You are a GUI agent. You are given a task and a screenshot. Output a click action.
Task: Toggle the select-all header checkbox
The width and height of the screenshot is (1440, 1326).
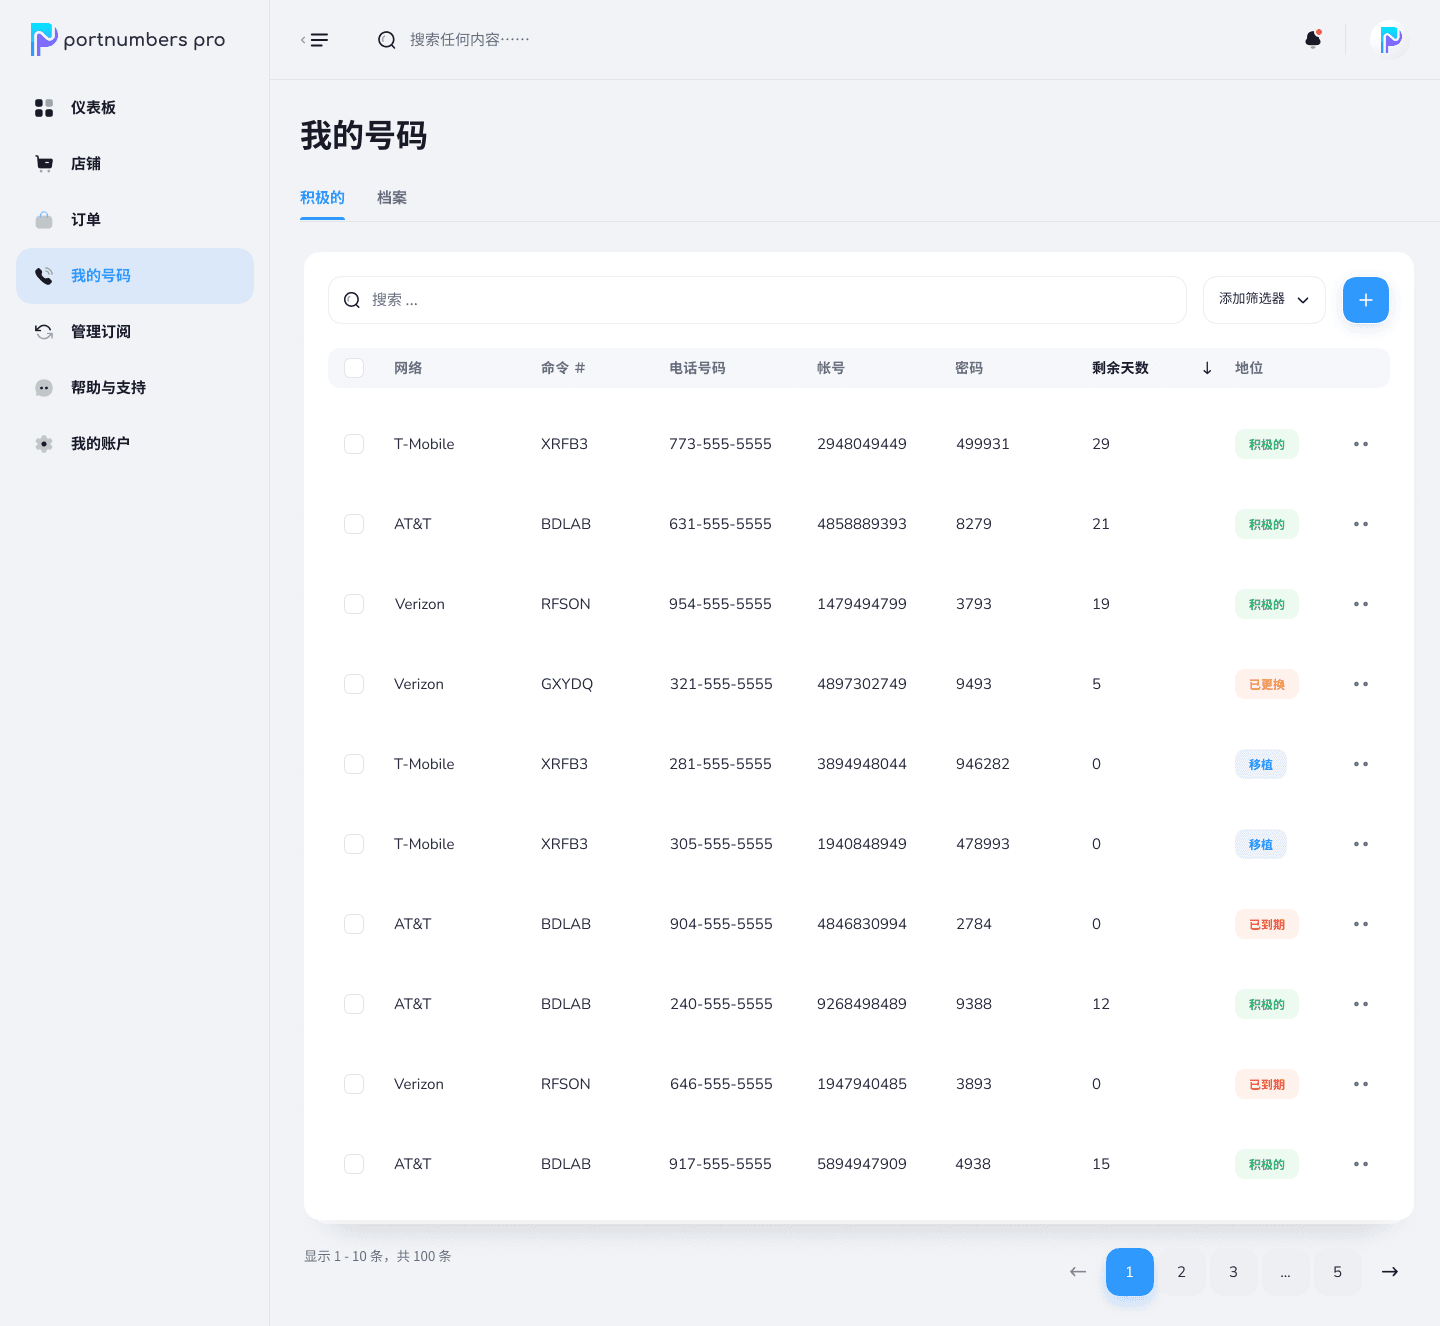[354, 368]
